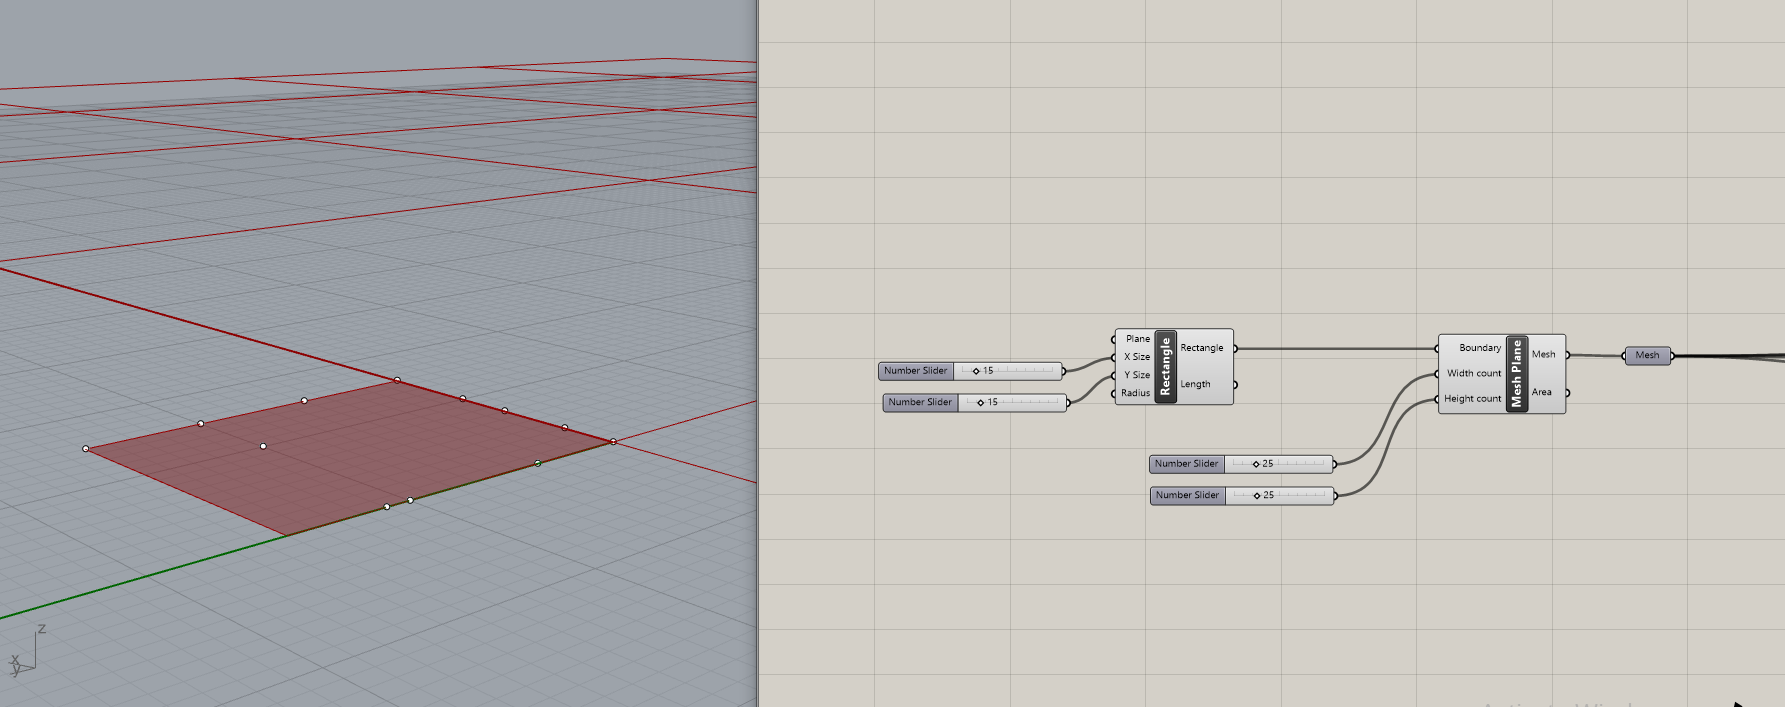Select Number Slider label feeding Height count

[x=1187, y=496]
